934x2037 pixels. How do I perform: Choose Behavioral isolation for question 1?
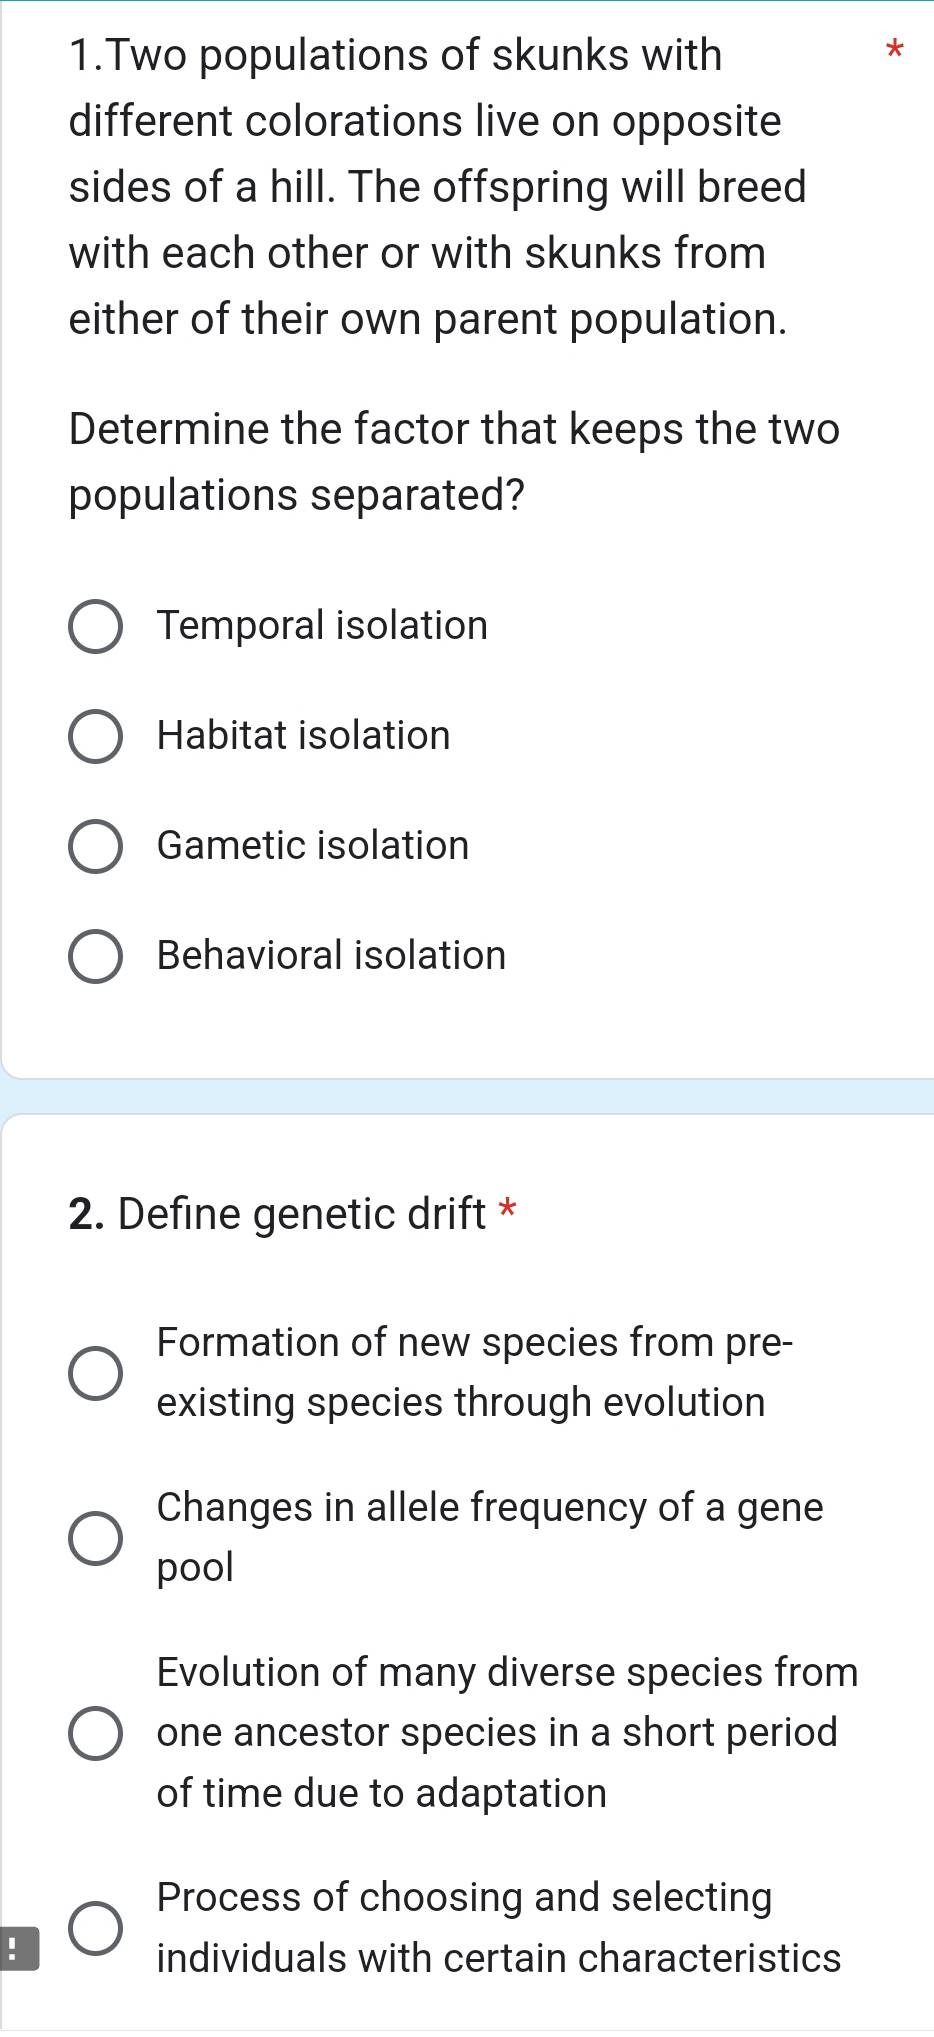(x=330, y=955)
